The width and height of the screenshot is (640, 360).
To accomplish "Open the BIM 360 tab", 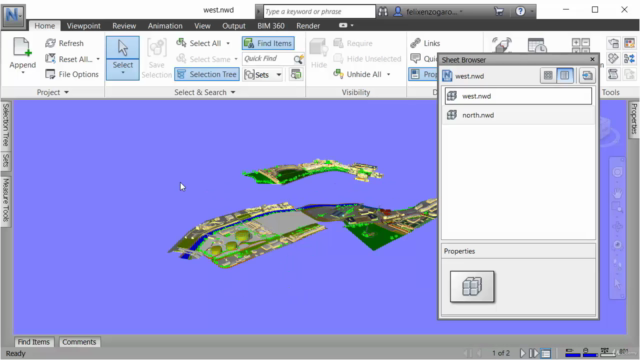I will 271,26.
